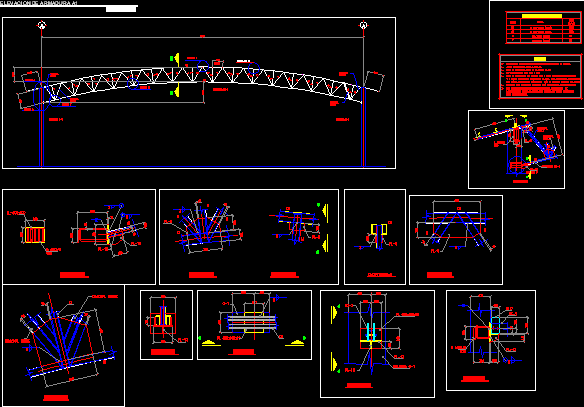The height and width of the screenshot is (407, 584).
Task: Select the right column grid bubble marker
Action: (x=364, y=25)
